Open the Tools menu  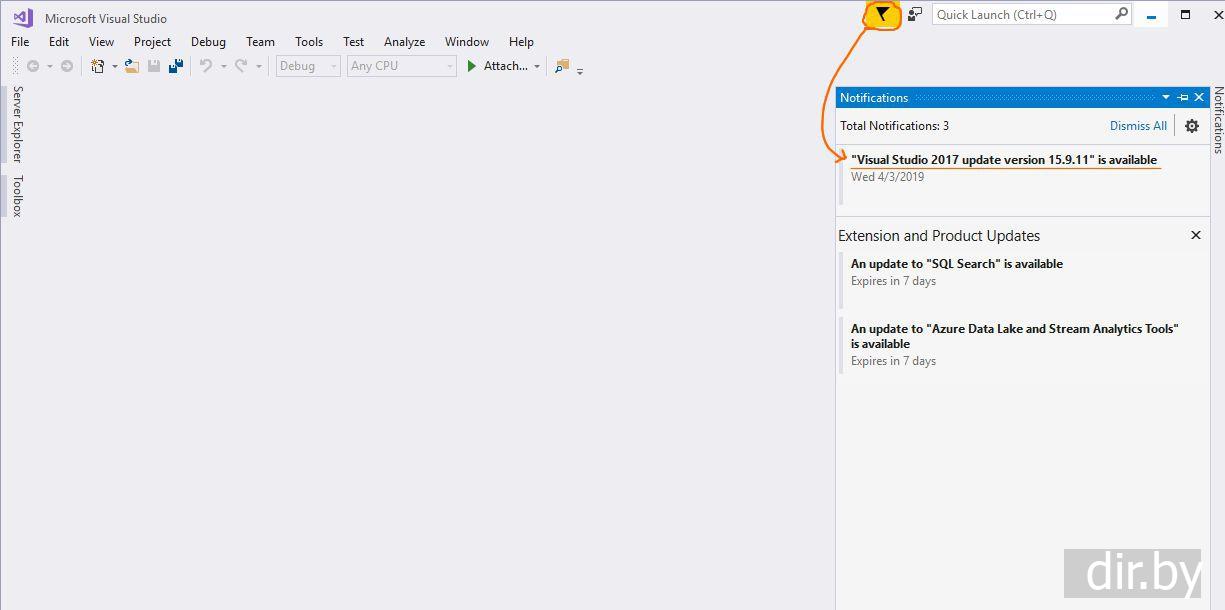[x=309, y=42]
